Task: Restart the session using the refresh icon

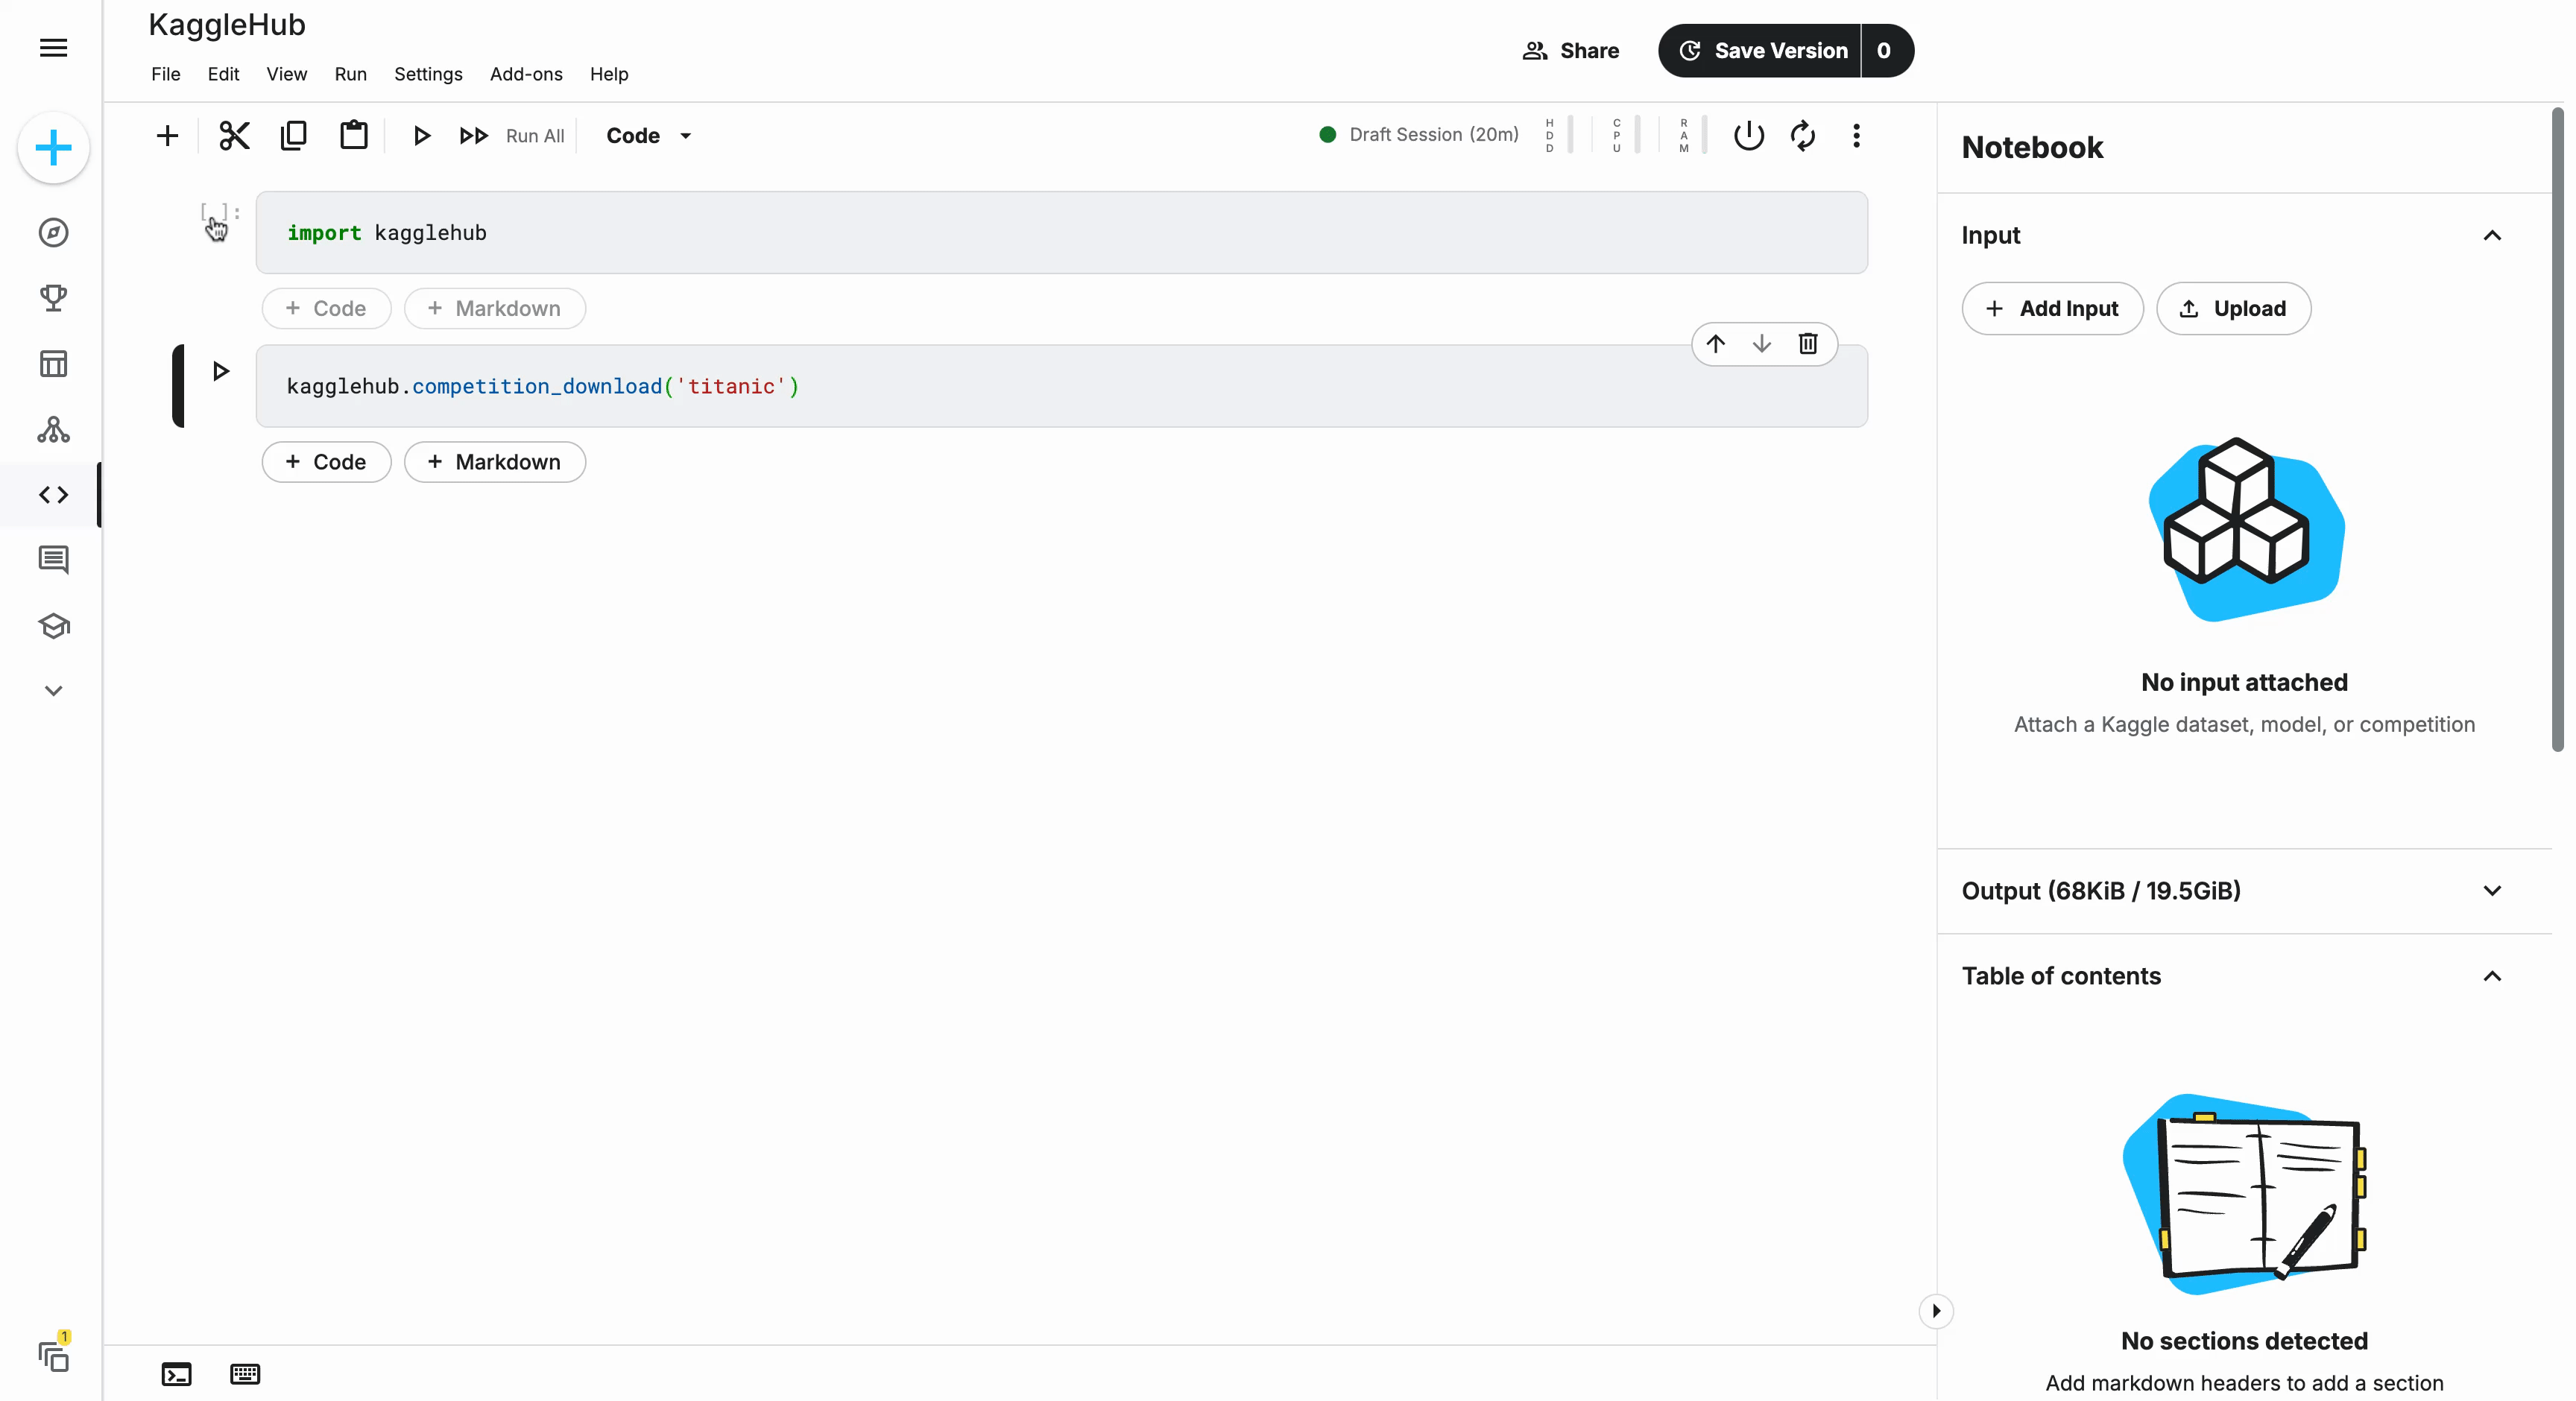Action: click(x=1802, y=135)
